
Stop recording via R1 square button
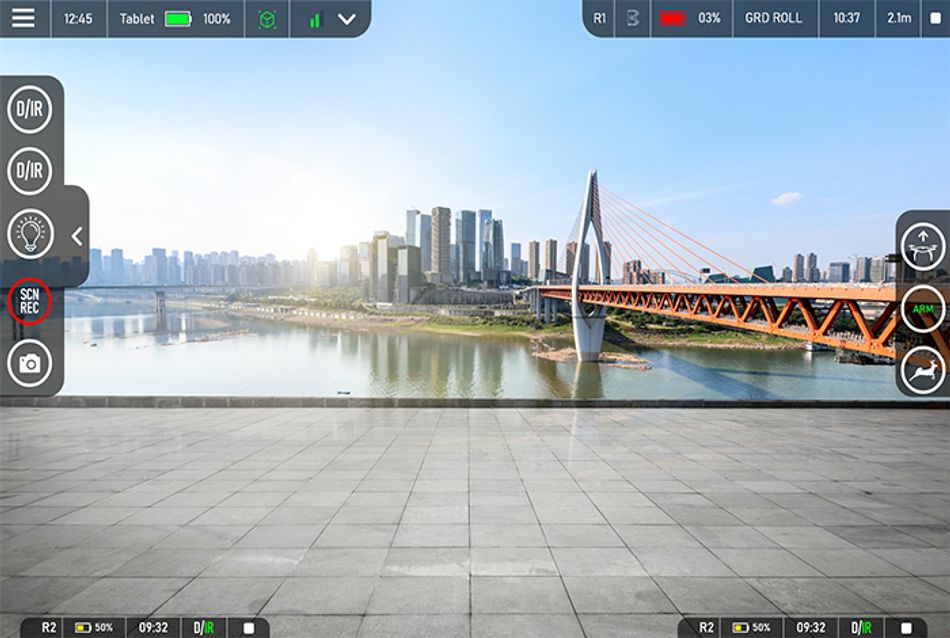[x=935, y=18]
